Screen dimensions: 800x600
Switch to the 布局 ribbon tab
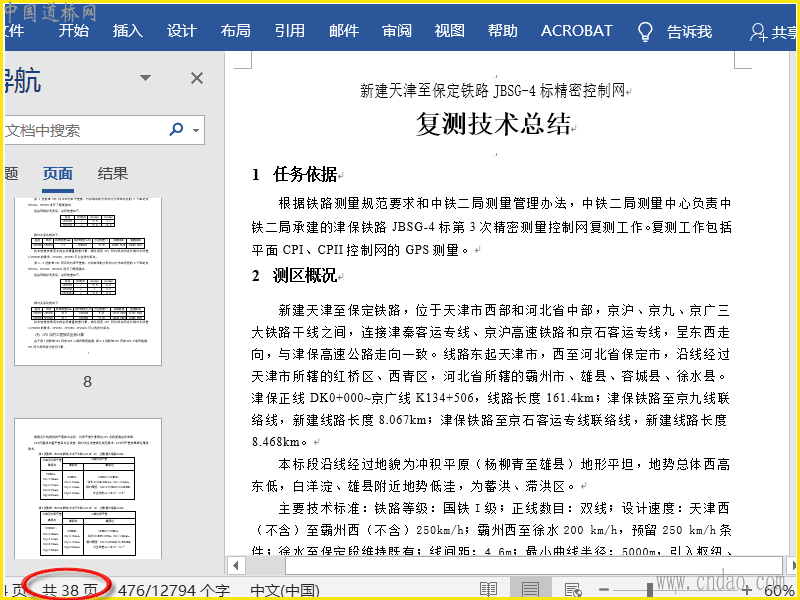pyautogui.click(x=235, y=31)
